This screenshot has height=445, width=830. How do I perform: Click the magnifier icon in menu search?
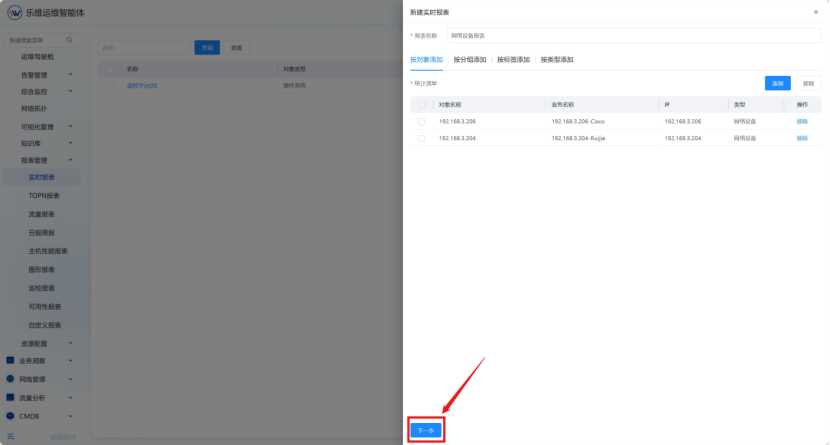pyautogui.click(x=69, y=40)
